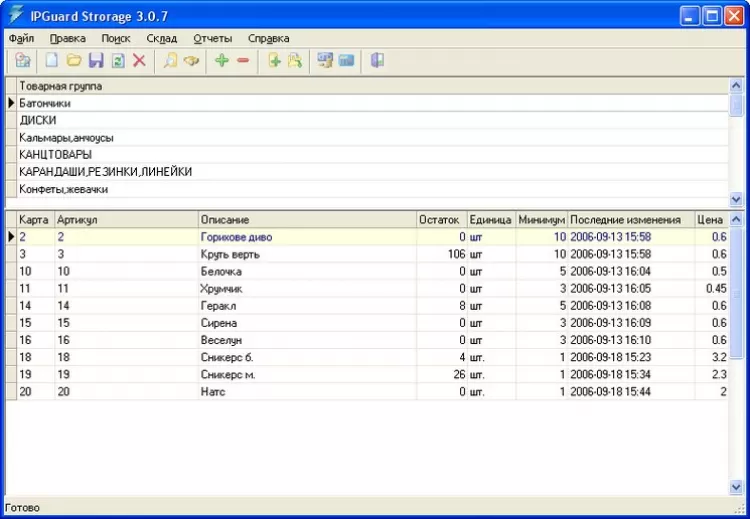Click the green refresh toolbar icon
The image size is (750, 519).
[x=117, y=61]
